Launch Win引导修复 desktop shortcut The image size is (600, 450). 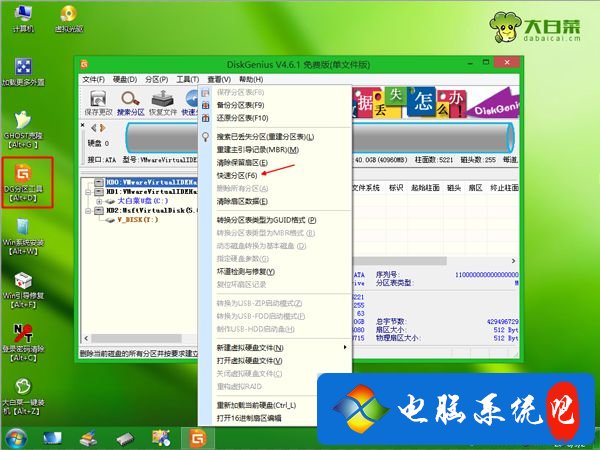click(23, 290)
